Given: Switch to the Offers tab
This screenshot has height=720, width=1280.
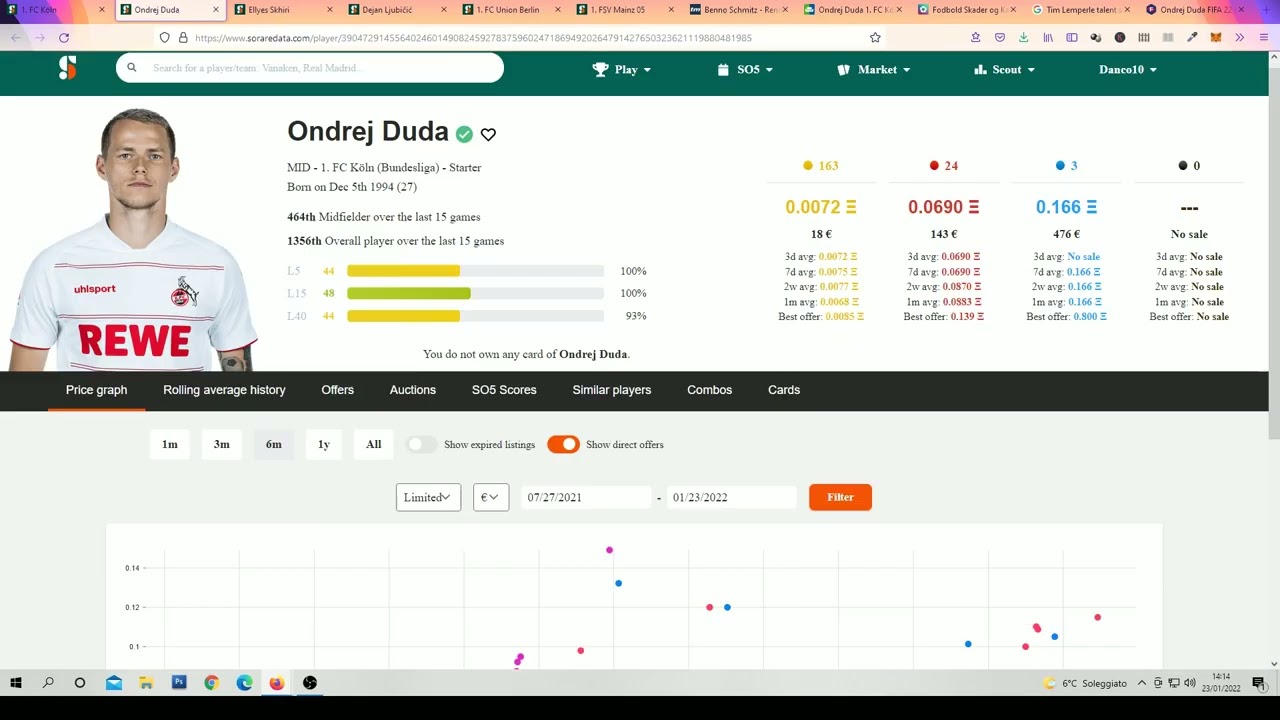Looking at the screenshot, I should (337, 390).
